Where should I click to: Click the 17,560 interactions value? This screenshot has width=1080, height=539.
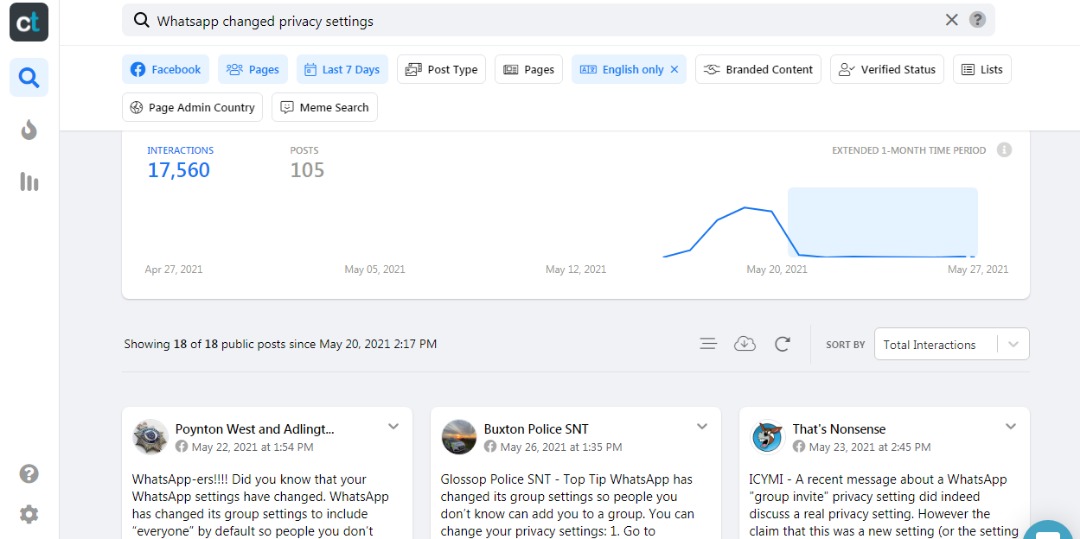pos(178,170)
